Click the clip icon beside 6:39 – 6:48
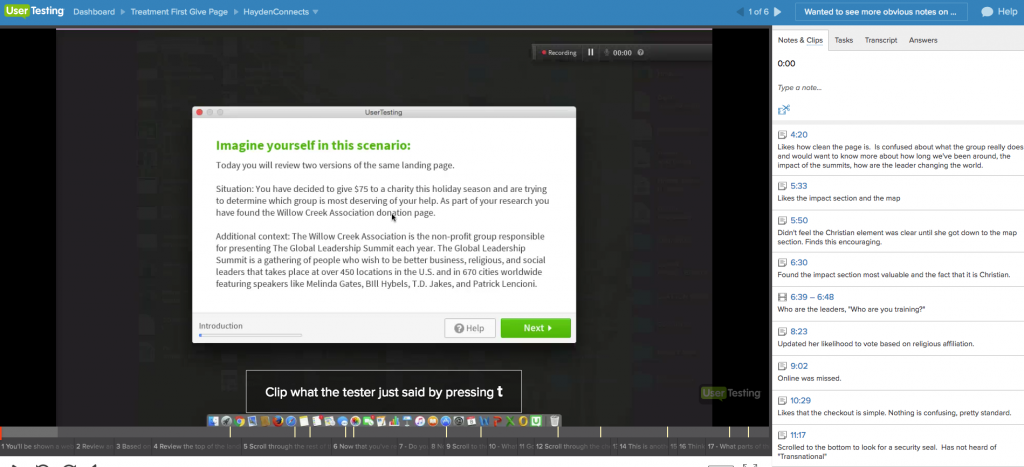Image resolution: width=1024 pixels, height=467 pixels. [782, 297]
